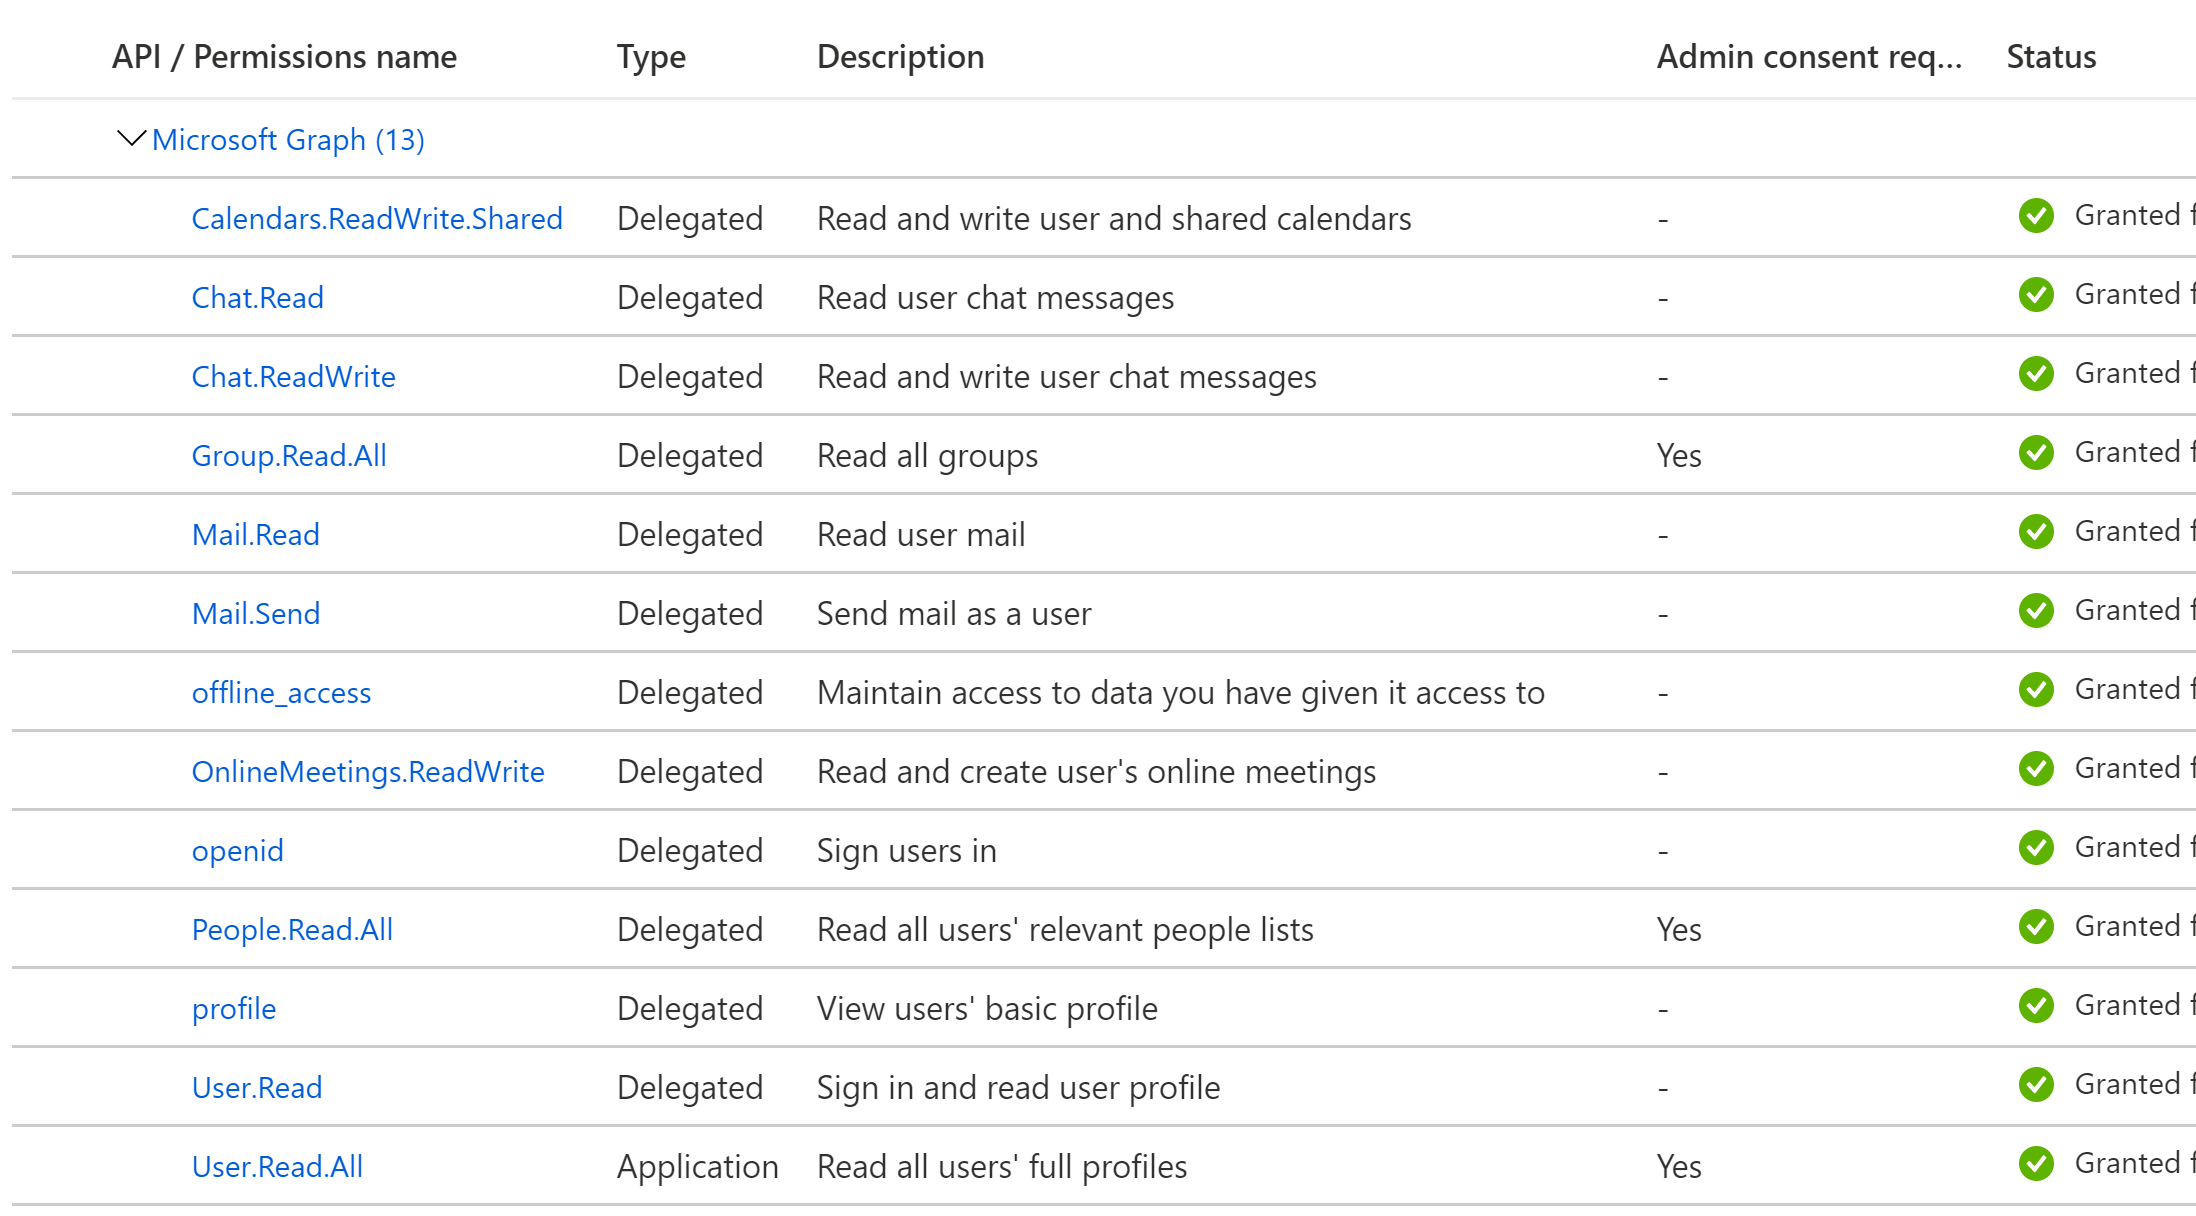2196x1216 pixels.
Task: Open the openid permission link
Action: coord(238,851)
